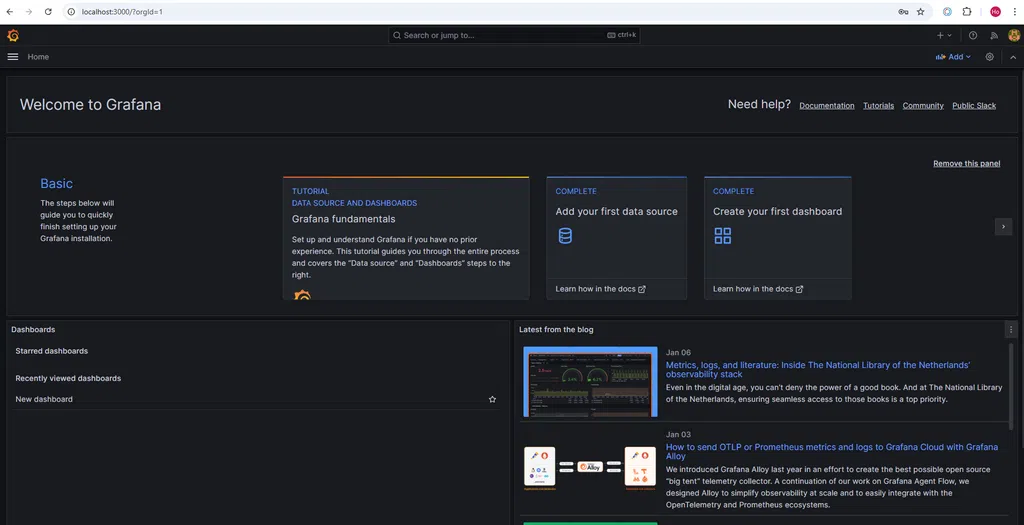Click the Jan 06 date text
The height and width of the screenshot is (525, 1024).
tap(678, 353)
